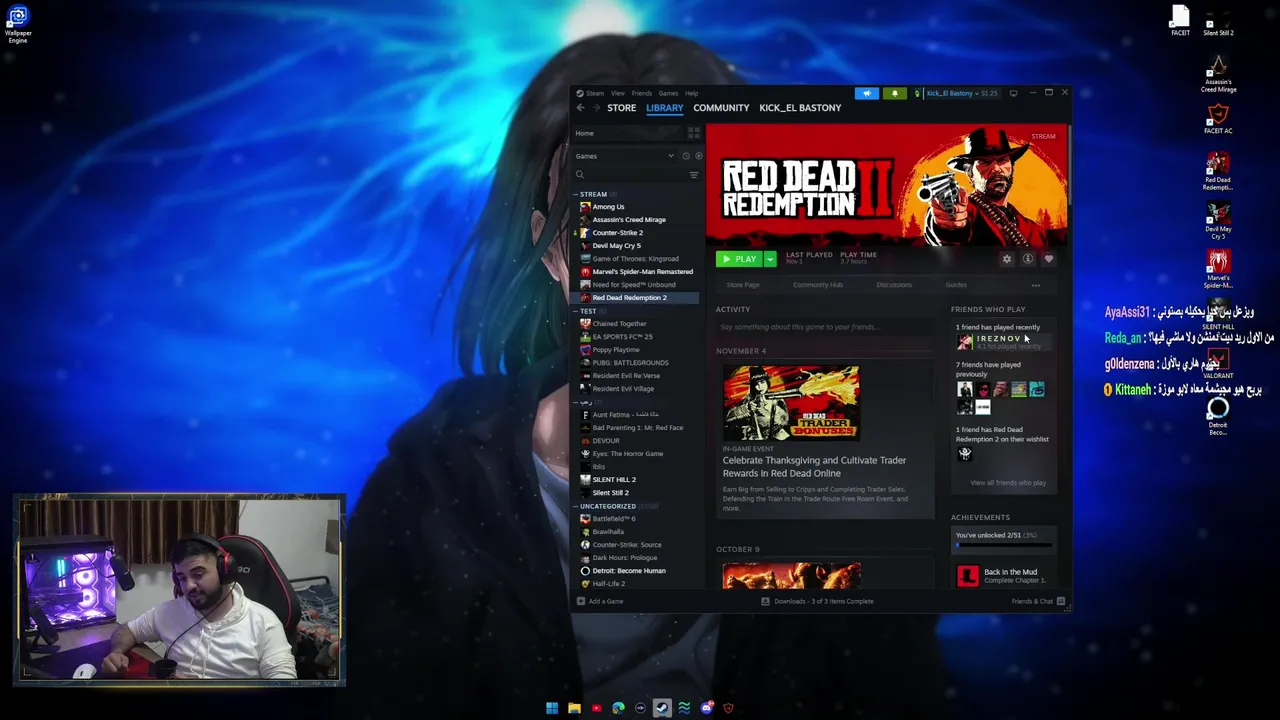The height and width of the screenshot is (720, 1280).
Task: Select SILENT HILL 2 in the library
Action: 613,480
